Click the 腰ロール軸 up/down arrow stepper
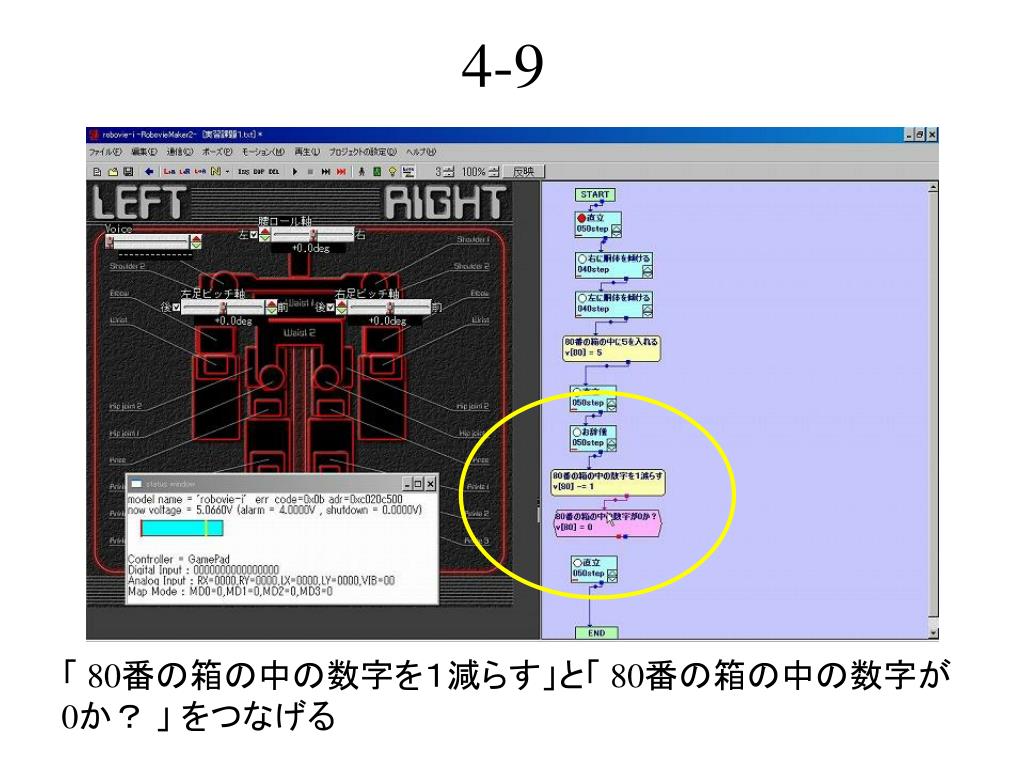Image resolution: width=1024 pixels, height=768 pixels. [x=264, y=234]
